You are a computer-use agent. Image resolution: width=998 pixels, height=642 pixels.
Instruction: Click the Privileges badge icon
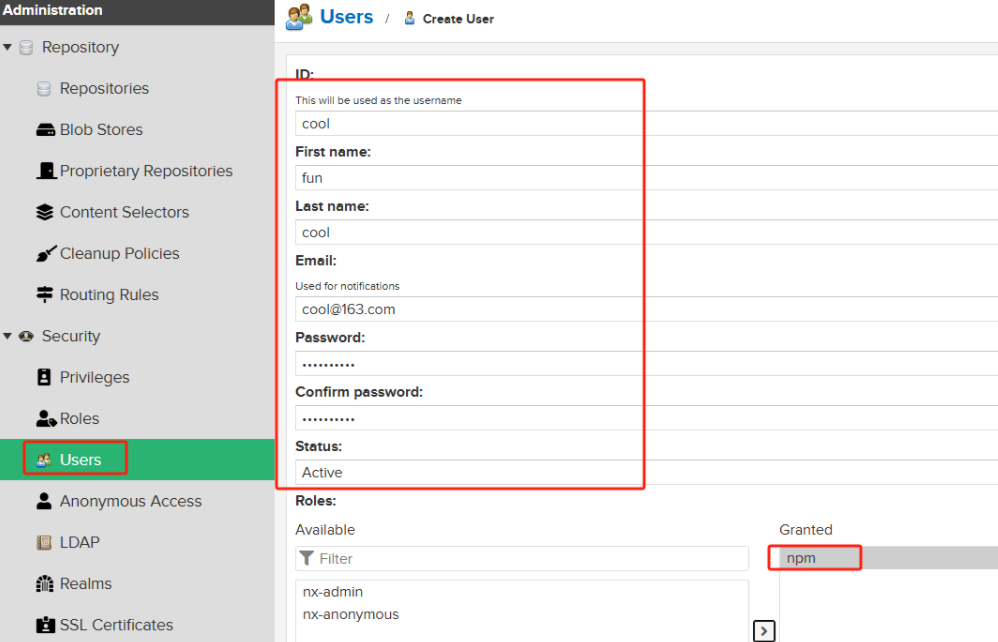[44, 377]
